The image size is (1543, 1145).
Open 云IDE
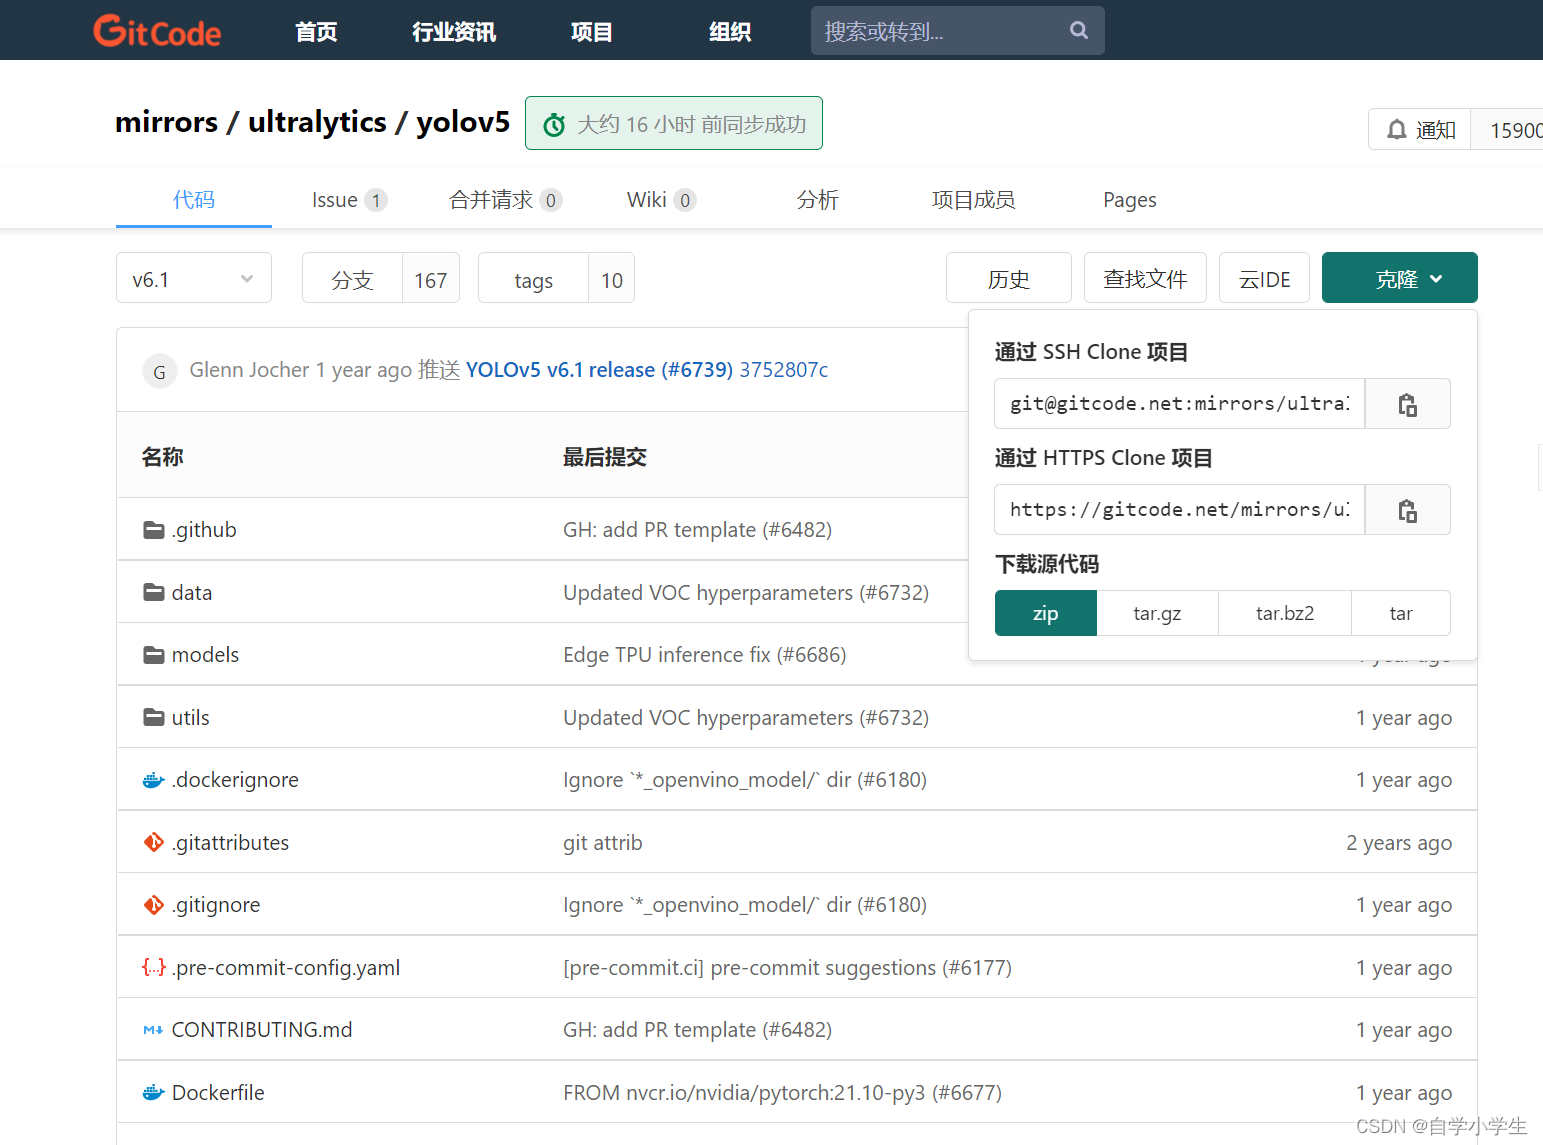click(1264, 278)
